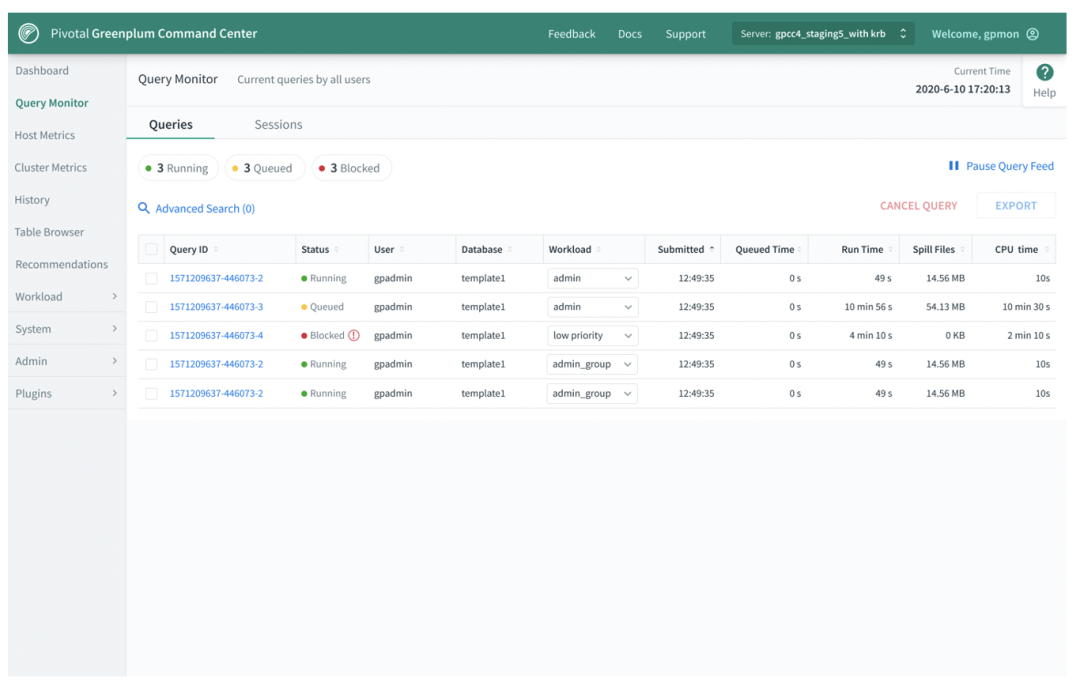This screenshot has width=1080, height=697.
Task: Click the Pause Query Feed link
Action: 1010,166
